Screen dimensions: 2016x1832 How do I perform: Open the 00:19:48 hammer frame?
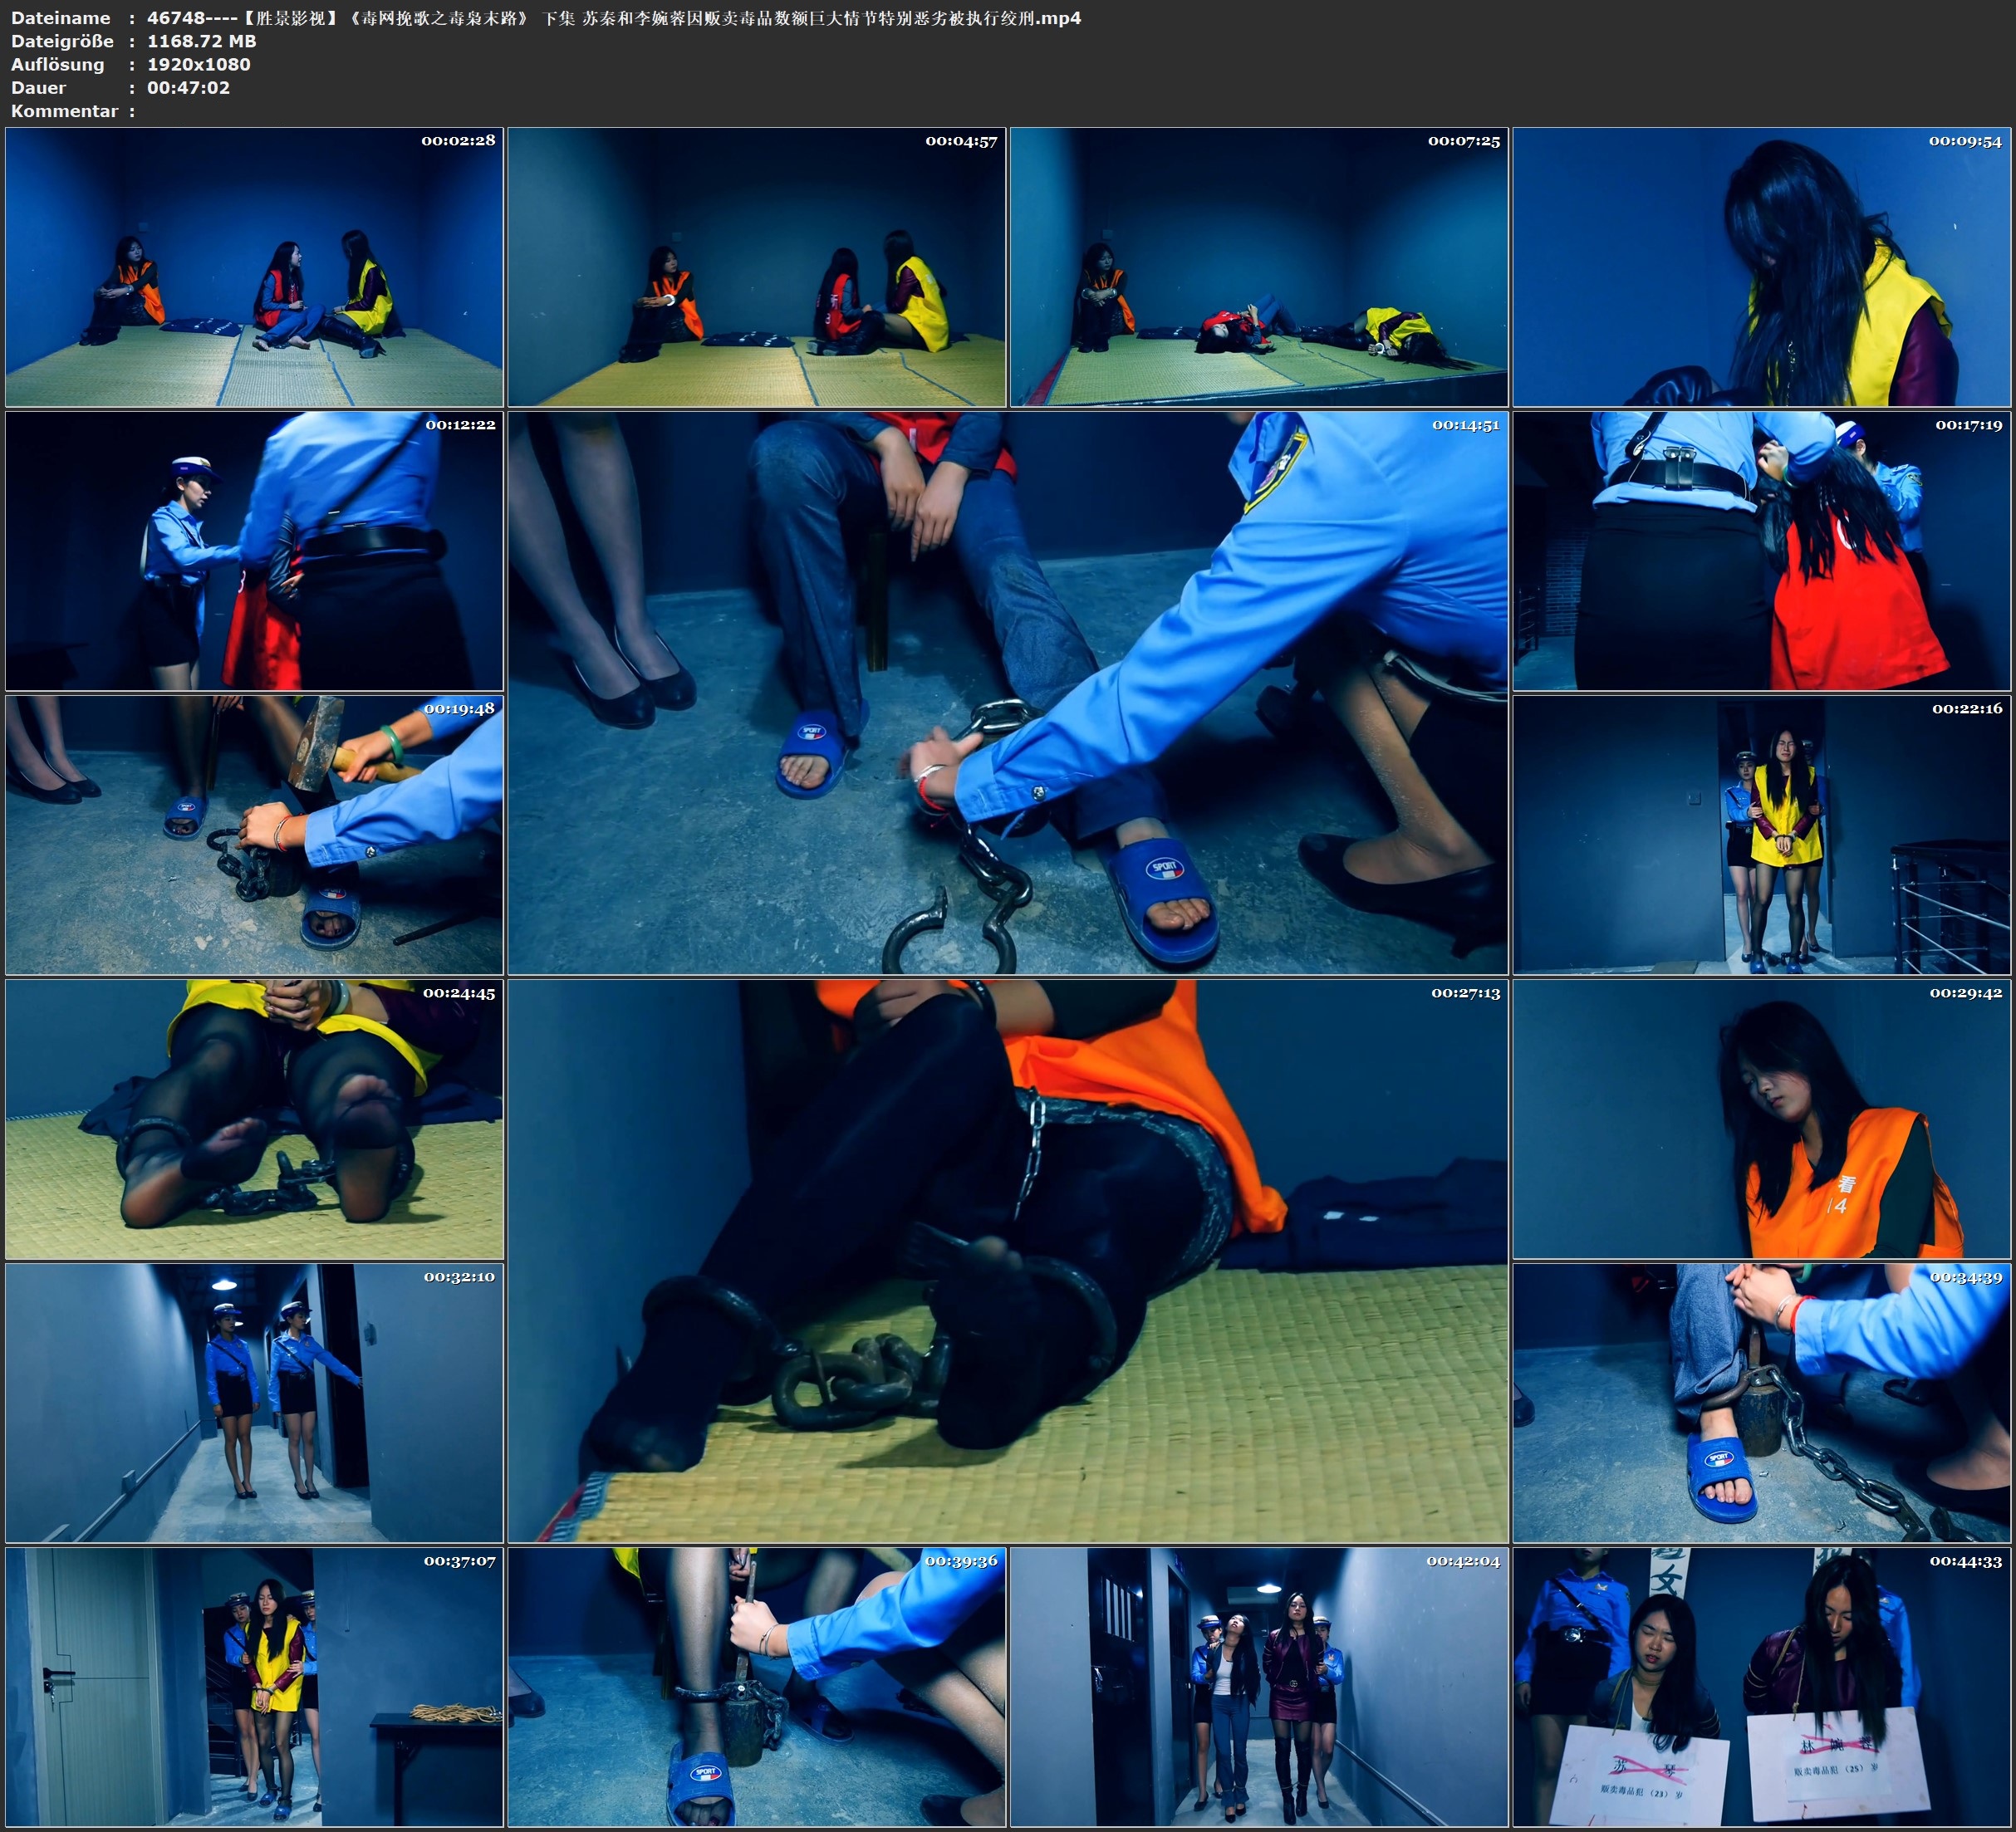tap(254, 835)
